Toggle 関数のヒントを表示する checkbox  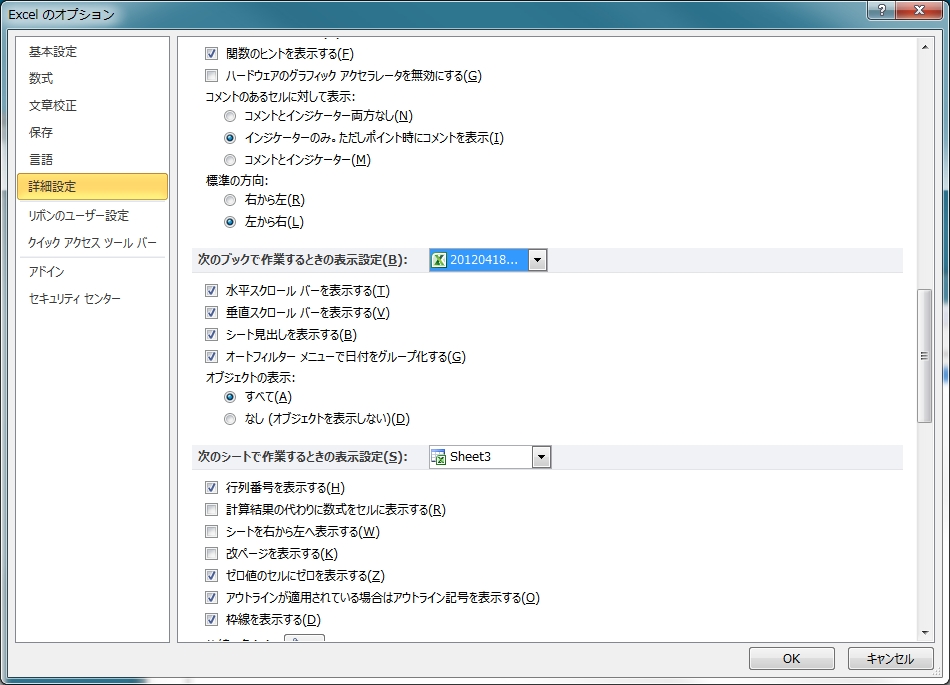[211, 53]
